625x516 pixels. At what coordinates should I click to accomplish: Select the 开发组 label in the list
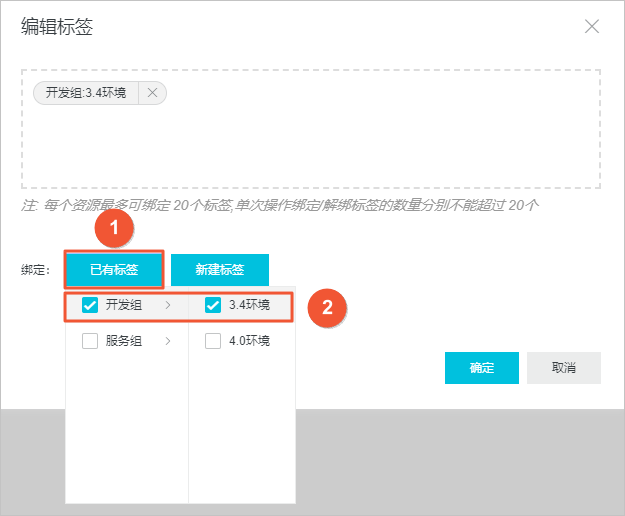click(x=124, y=305)
